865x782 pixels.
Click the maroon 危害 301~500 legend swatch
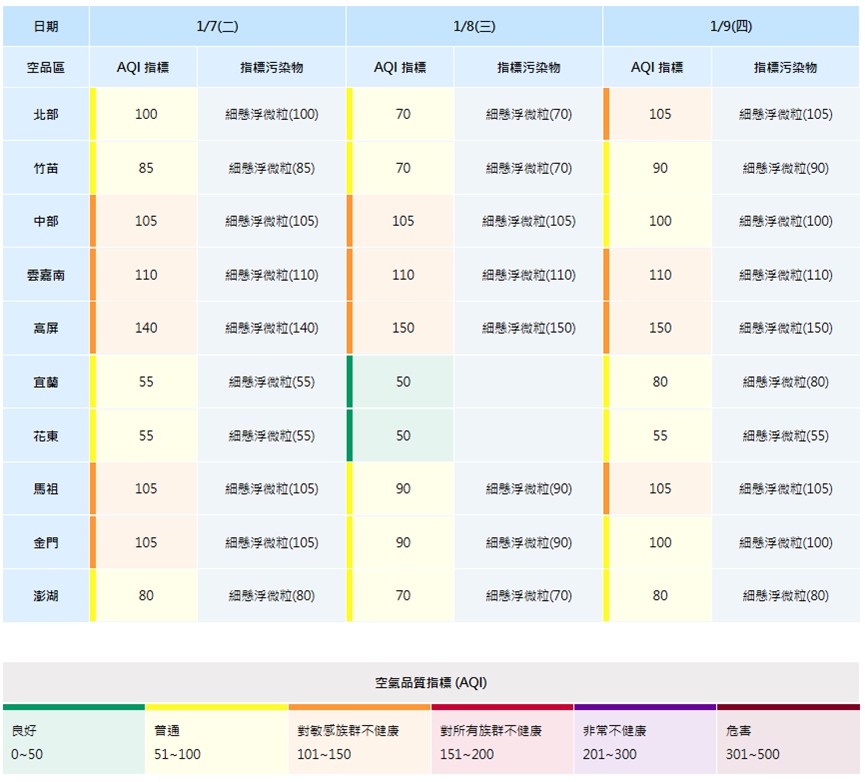point(788,739)
